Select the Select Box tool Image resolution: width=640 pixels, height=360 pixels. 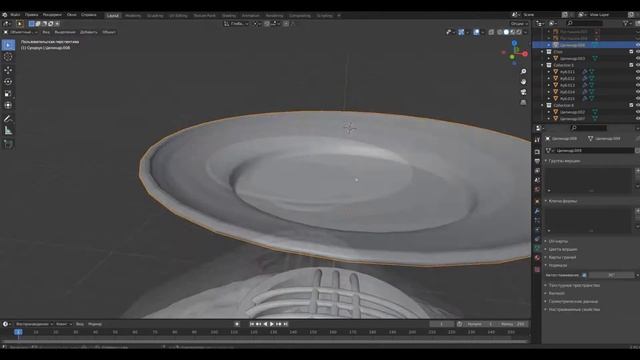click(x=8, y=45)
